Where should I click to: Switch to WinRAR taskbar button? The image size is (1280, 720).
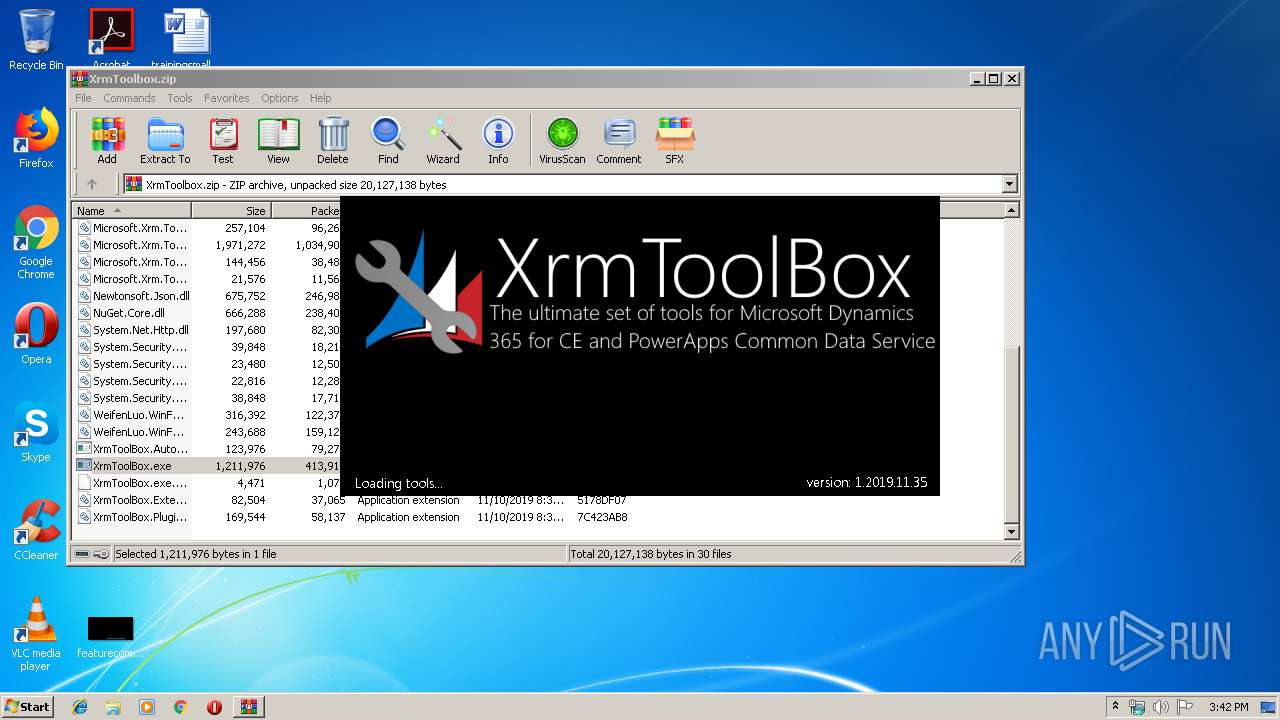pos(248,707)
